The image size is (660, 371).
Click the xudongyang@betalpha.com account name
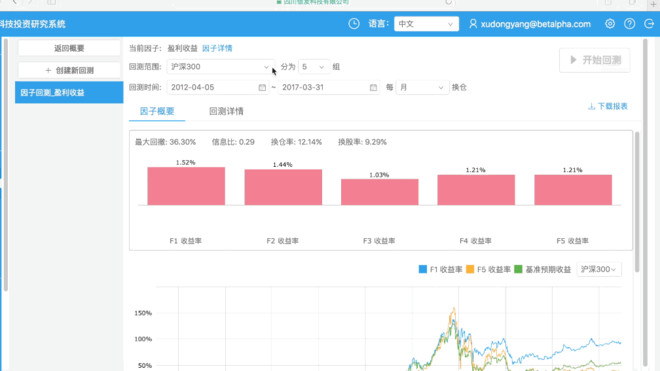(535, 24)
